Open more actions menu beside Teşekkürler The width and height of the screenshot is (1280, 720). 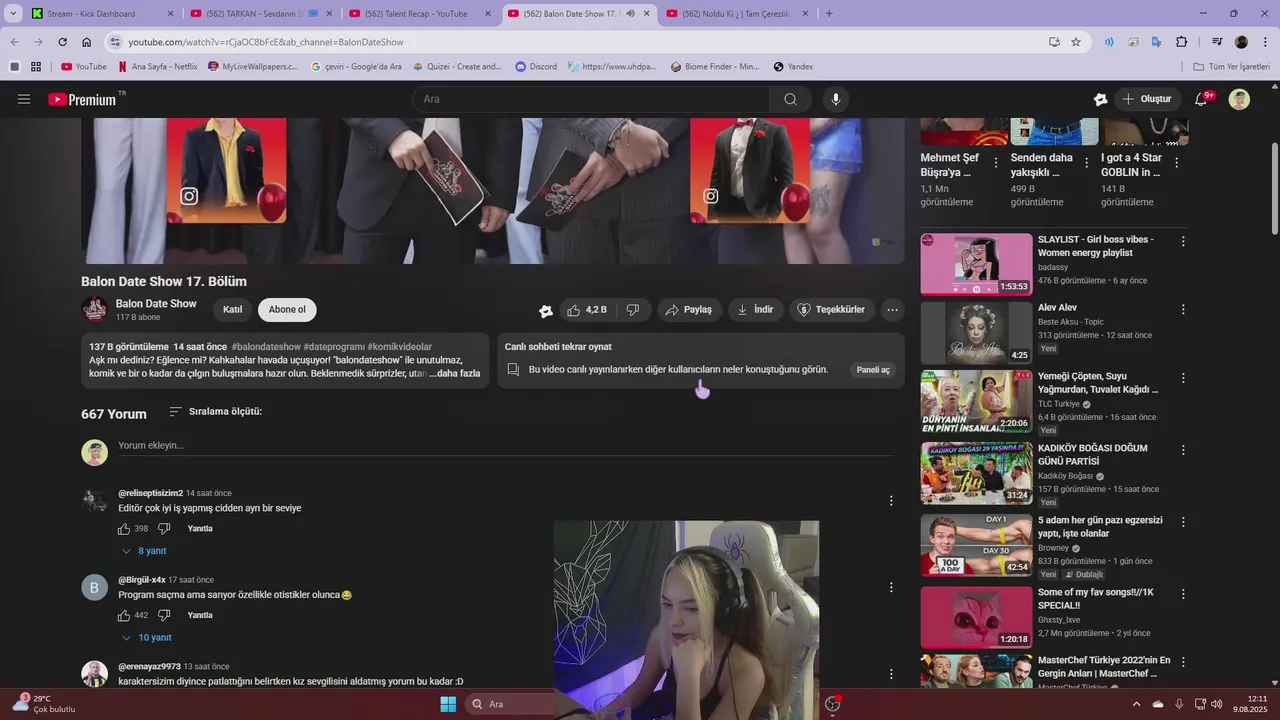point(893,310)
